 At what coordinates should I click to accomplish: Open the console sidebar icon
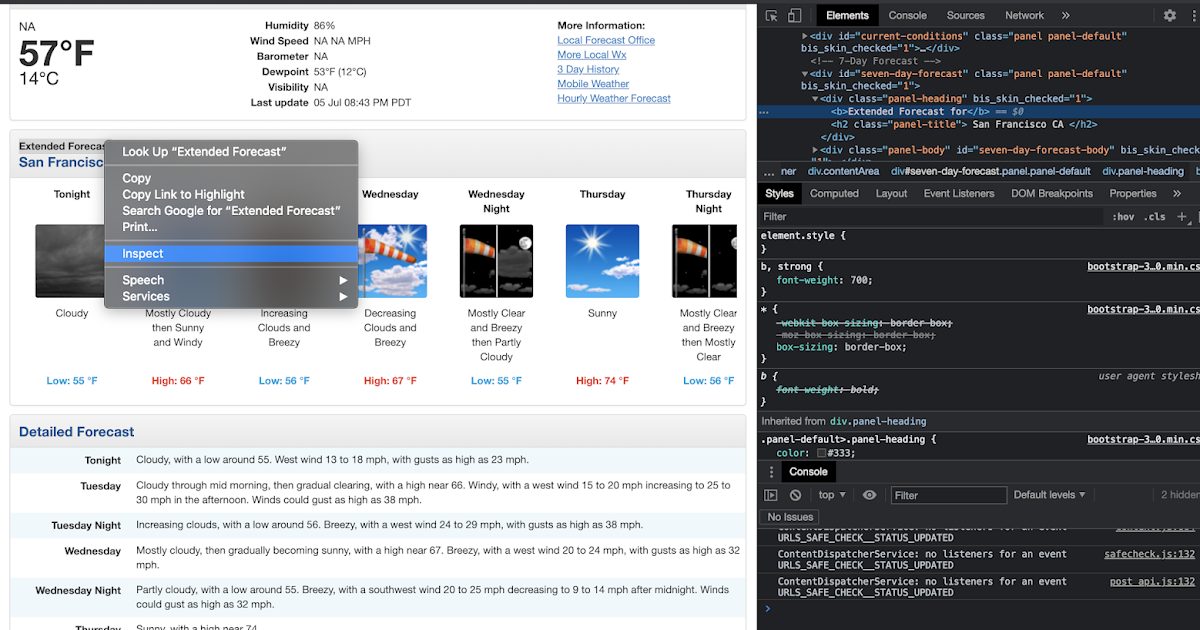click(770, 494)
